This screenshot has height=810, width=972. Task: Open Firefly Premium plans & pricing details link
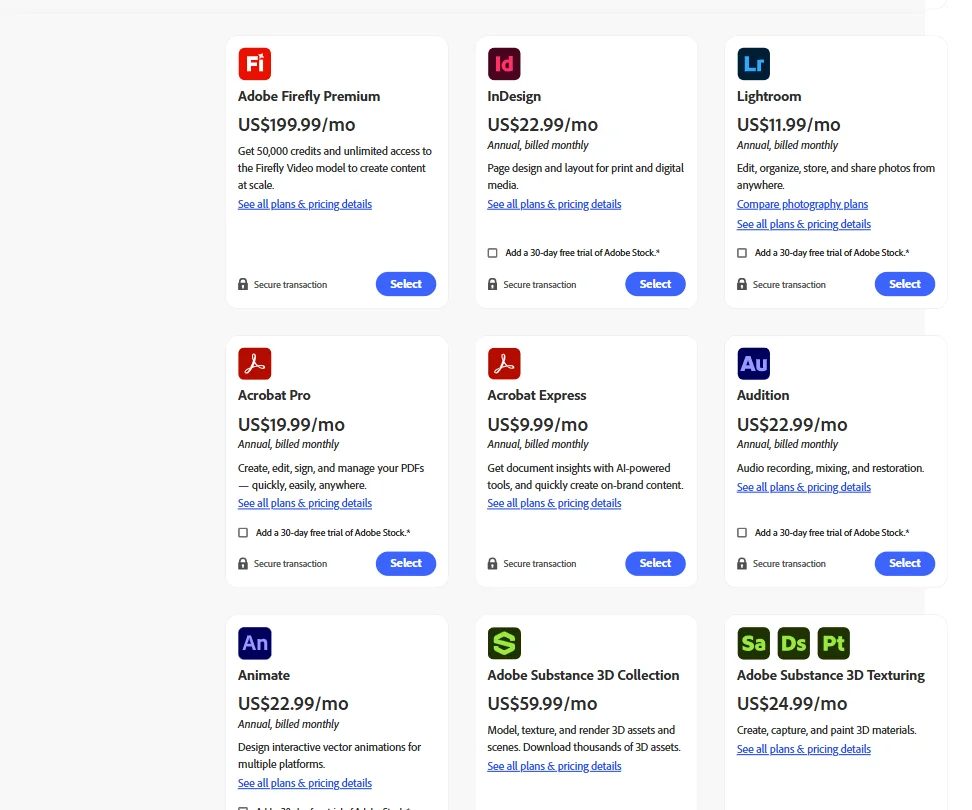click(x=305, y=204)
